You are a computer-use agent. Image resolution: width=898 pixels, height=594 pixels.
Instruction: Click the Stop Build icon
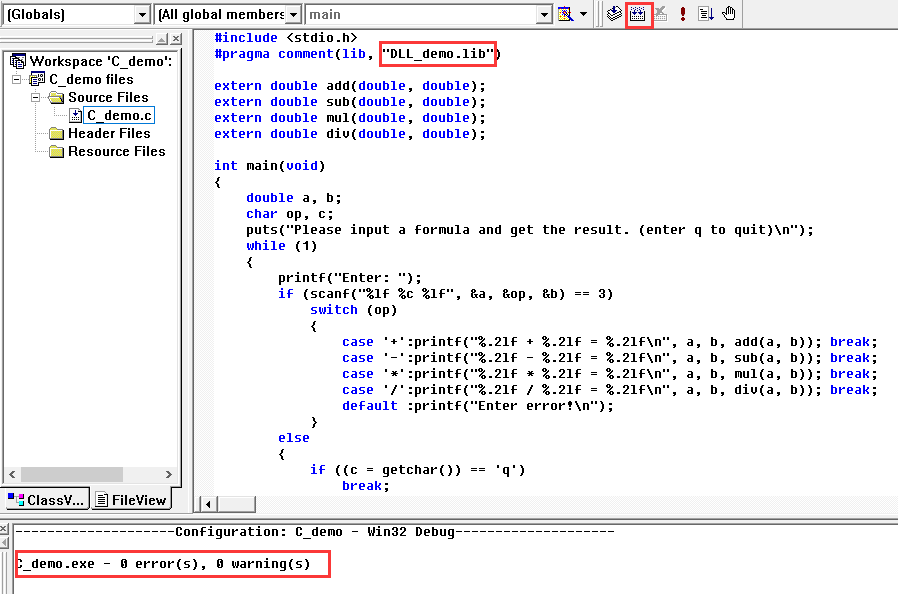660,14
